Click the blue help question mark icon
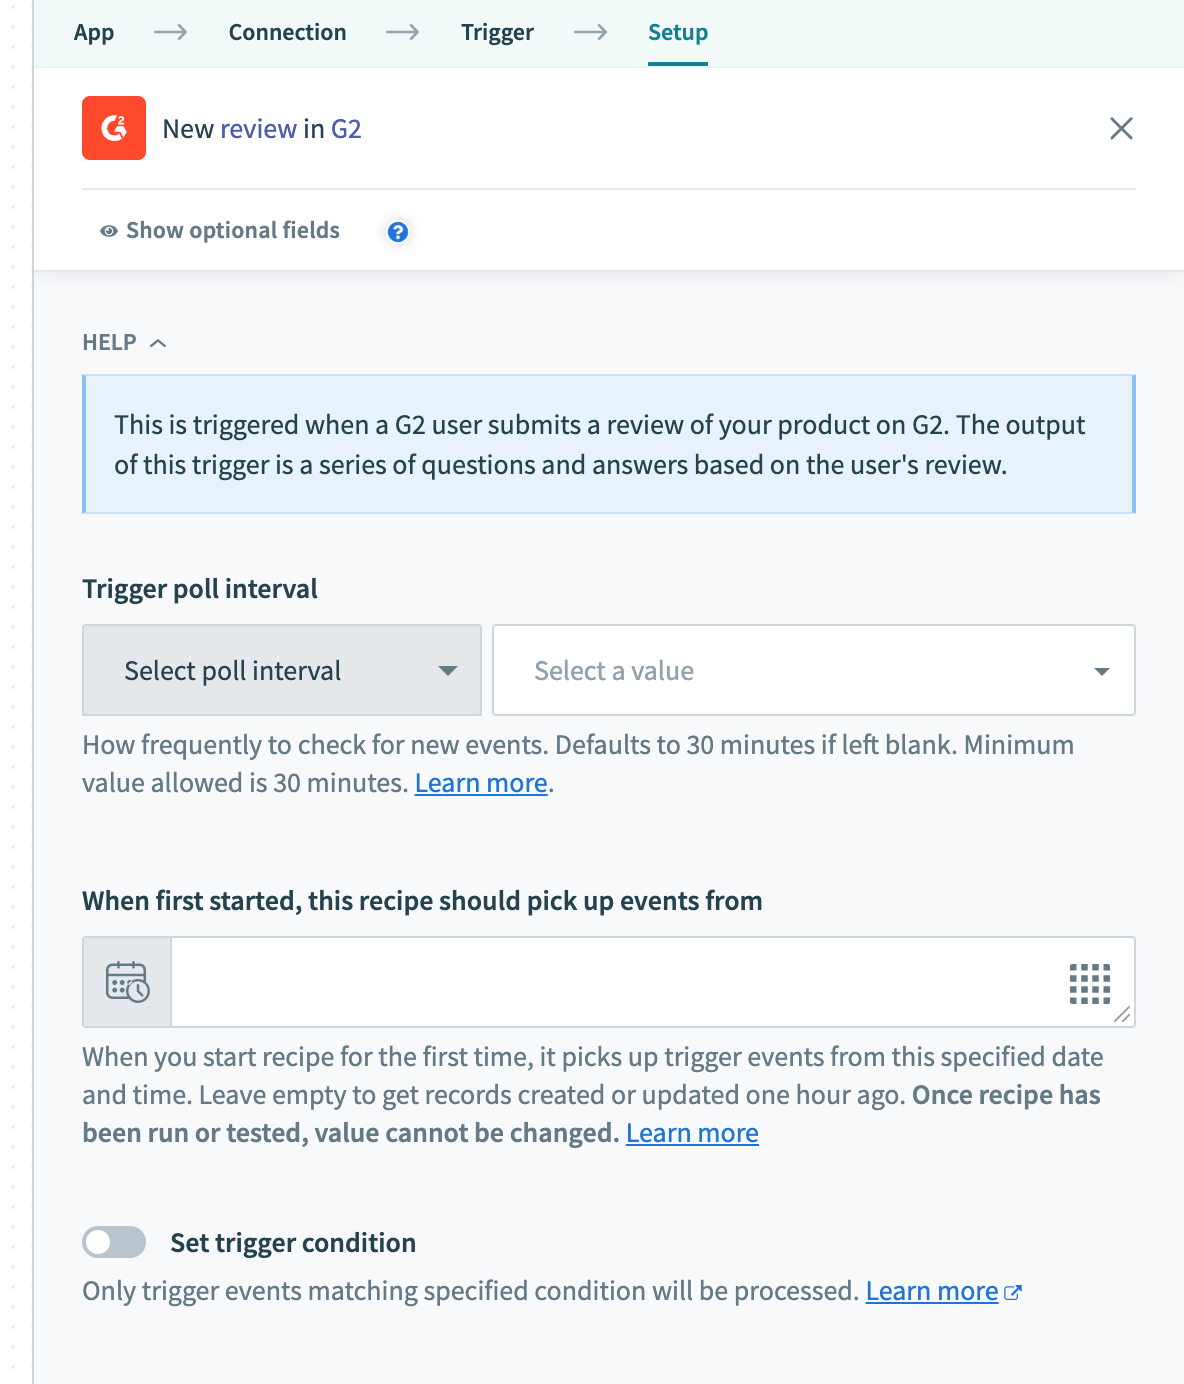The image size is (1184, 1384). (398, 232)
